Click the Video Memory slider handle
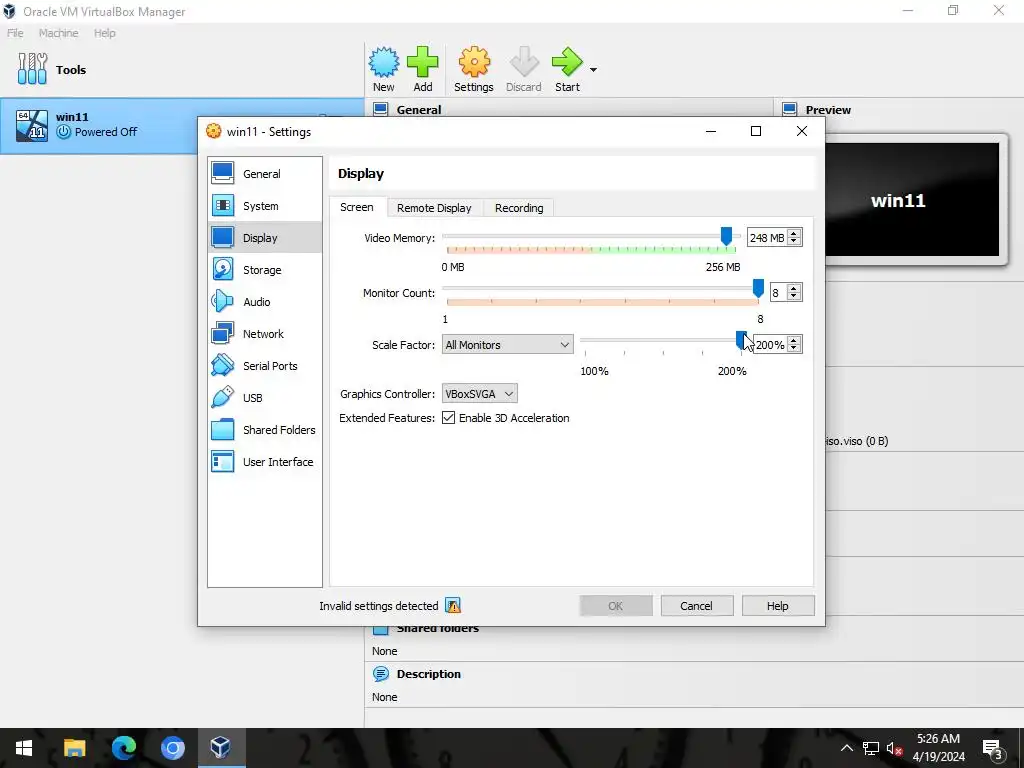The width and height of the screenshot is (1024, 768). pos(726,236)
